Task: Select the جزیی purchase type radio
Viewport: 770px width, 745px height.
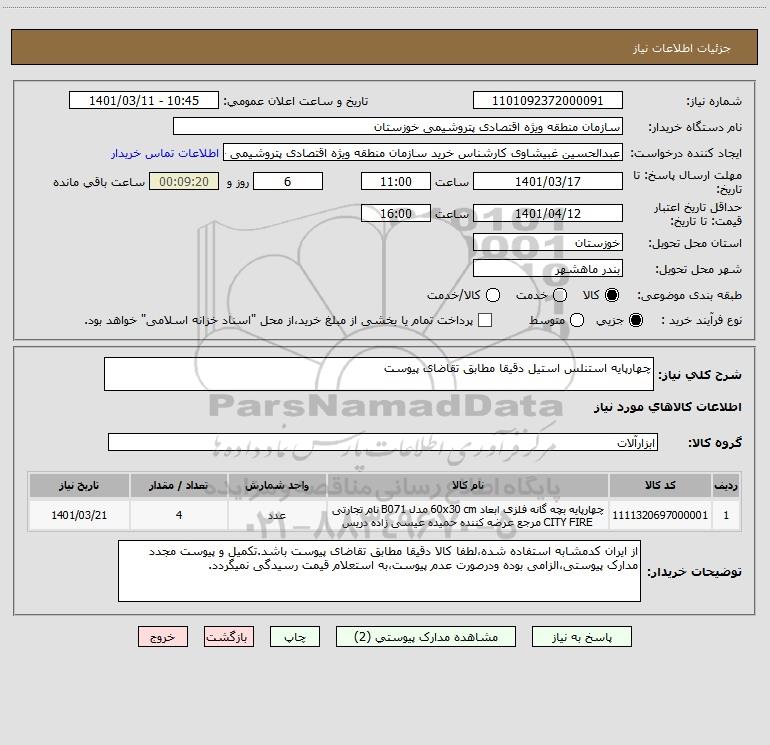Action: (x=635, y=320)
